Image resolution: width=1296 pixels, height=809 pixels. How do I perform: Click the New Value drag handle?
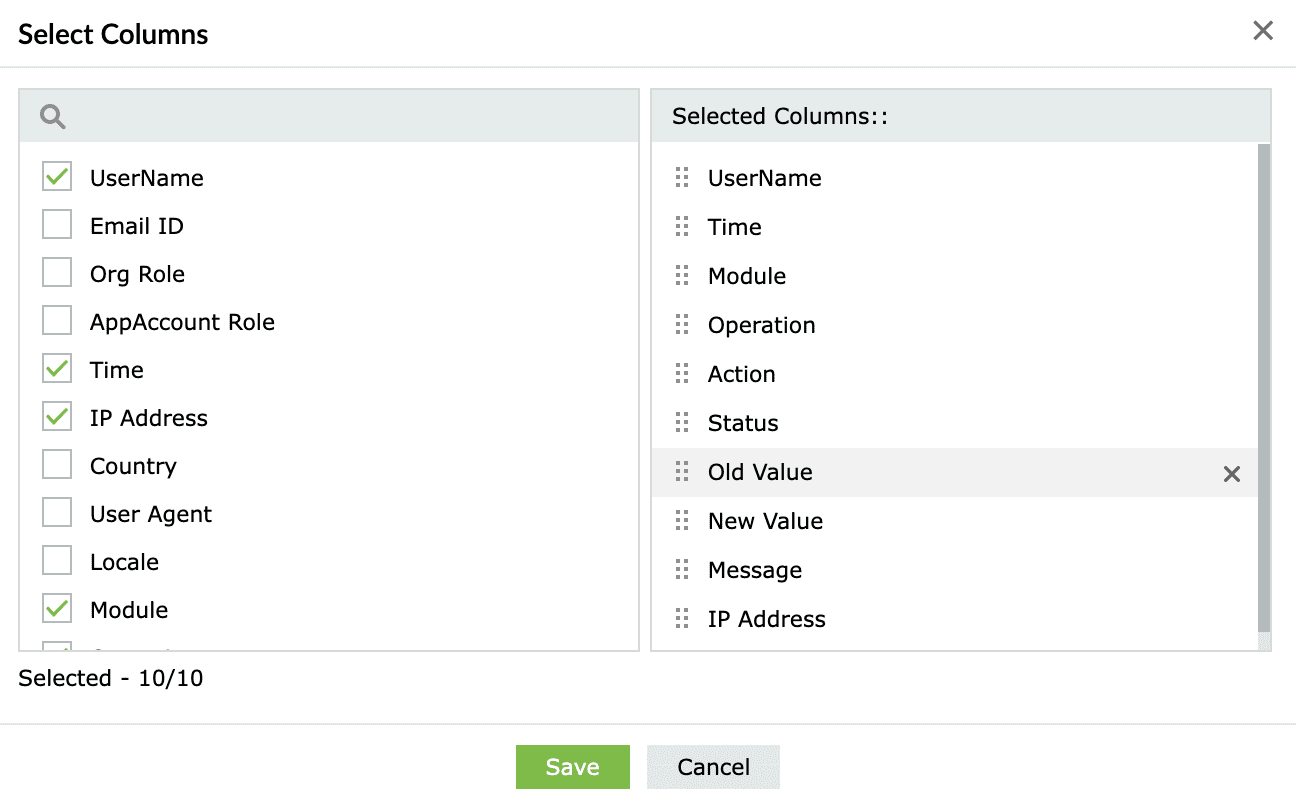click(682, 521)
